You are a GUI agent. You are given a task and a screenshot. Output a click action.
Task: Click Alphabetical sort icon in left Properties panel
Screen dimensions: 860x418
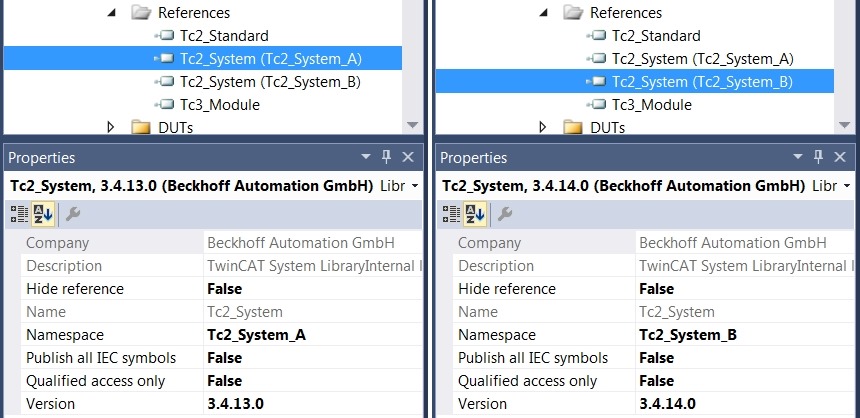(x=44, y=214)
